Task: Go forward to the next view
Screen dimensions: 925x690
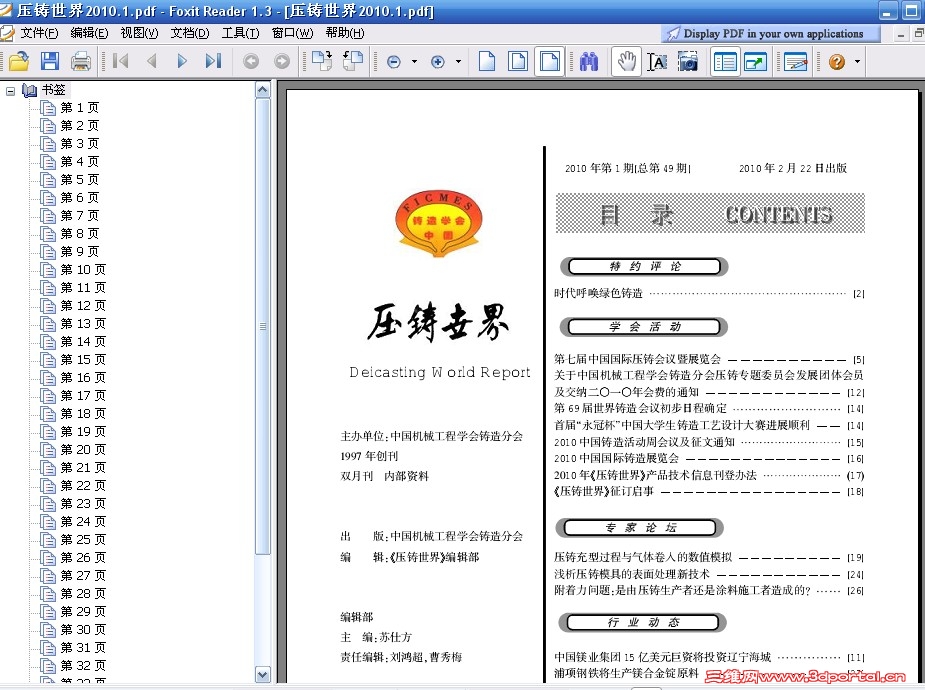Action: [x=282, y=61]
